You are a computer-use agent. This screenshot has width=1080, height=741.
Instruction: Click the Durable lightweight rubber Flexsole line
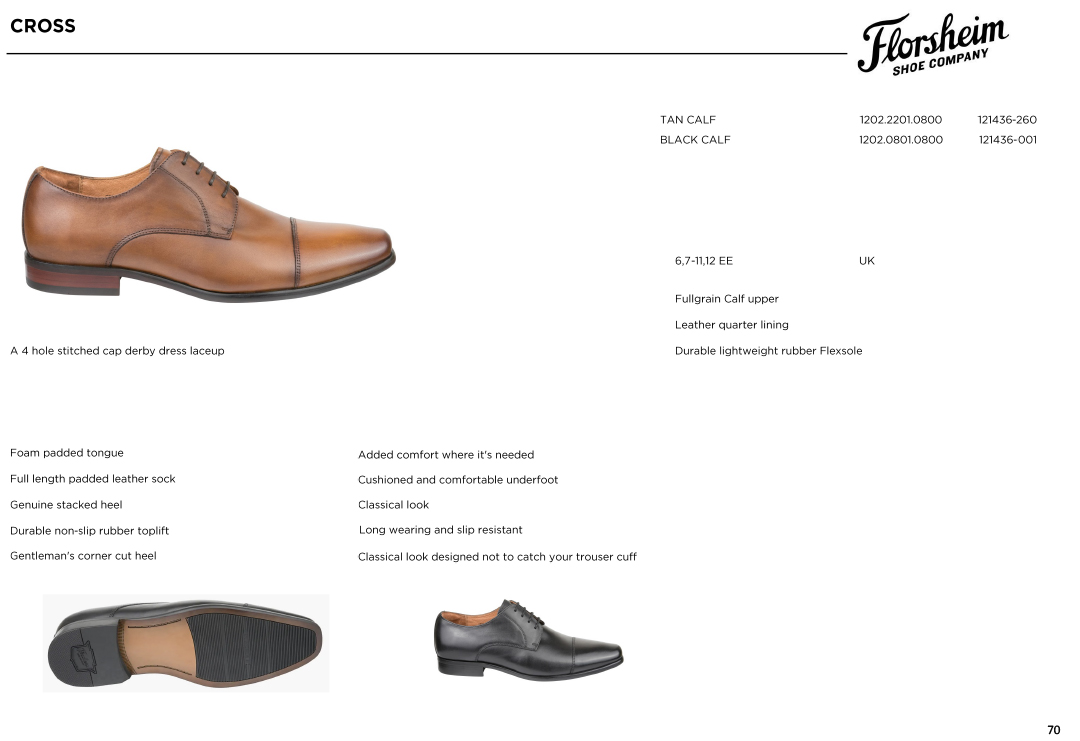tap(768, 351)
